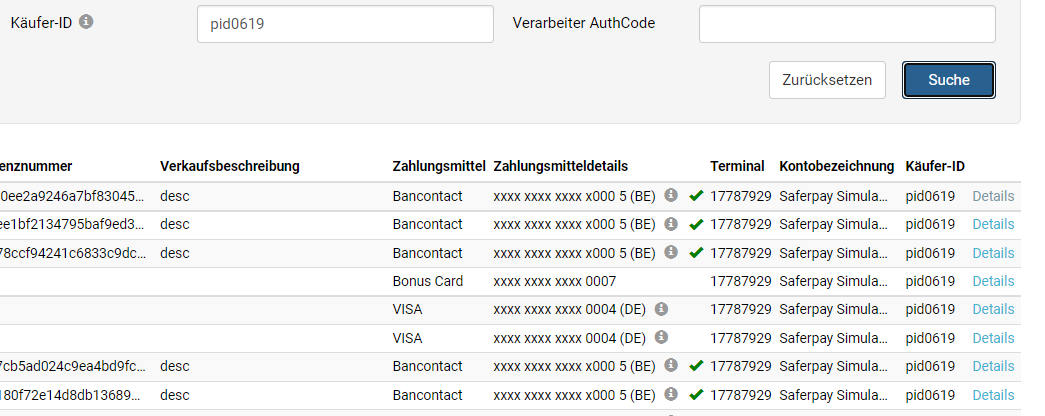Click green checkmark in third Bancontact row
The image size is (1045, 416).
696,253
